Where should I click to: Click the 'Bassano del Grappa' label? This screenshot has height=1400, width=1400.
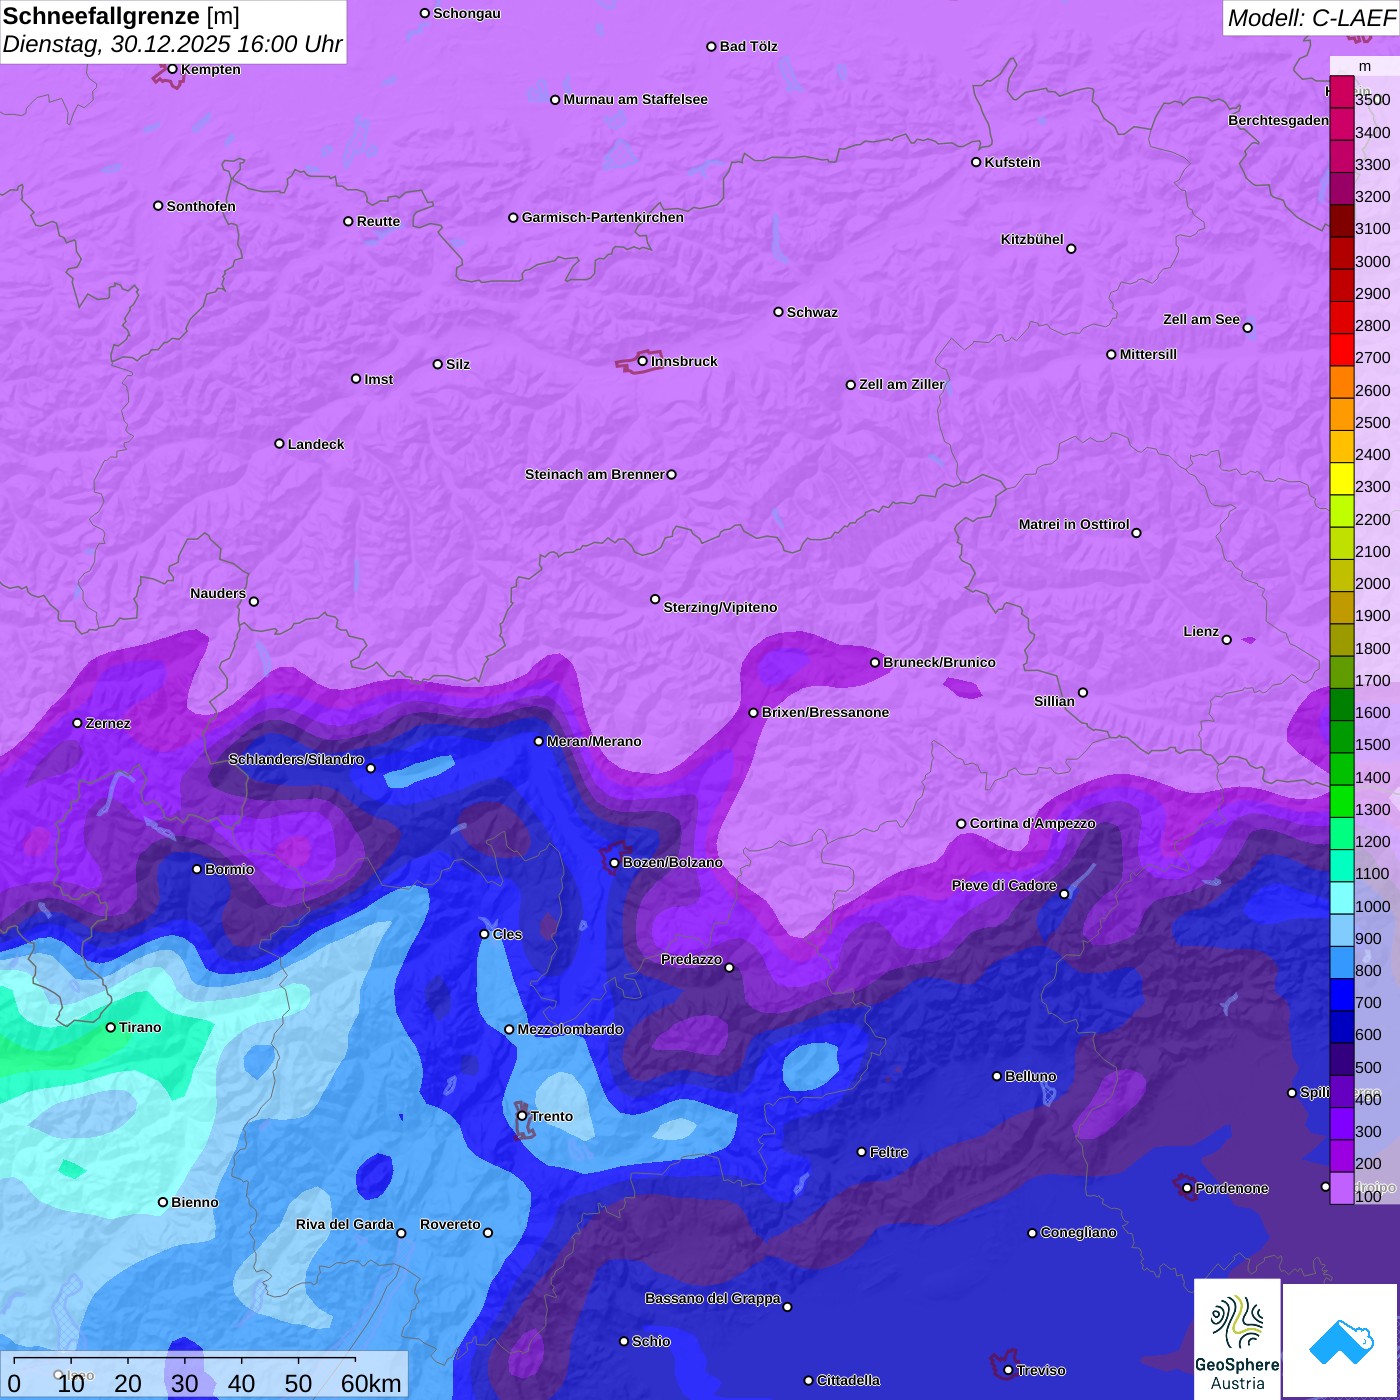[x=713, y=1298]
